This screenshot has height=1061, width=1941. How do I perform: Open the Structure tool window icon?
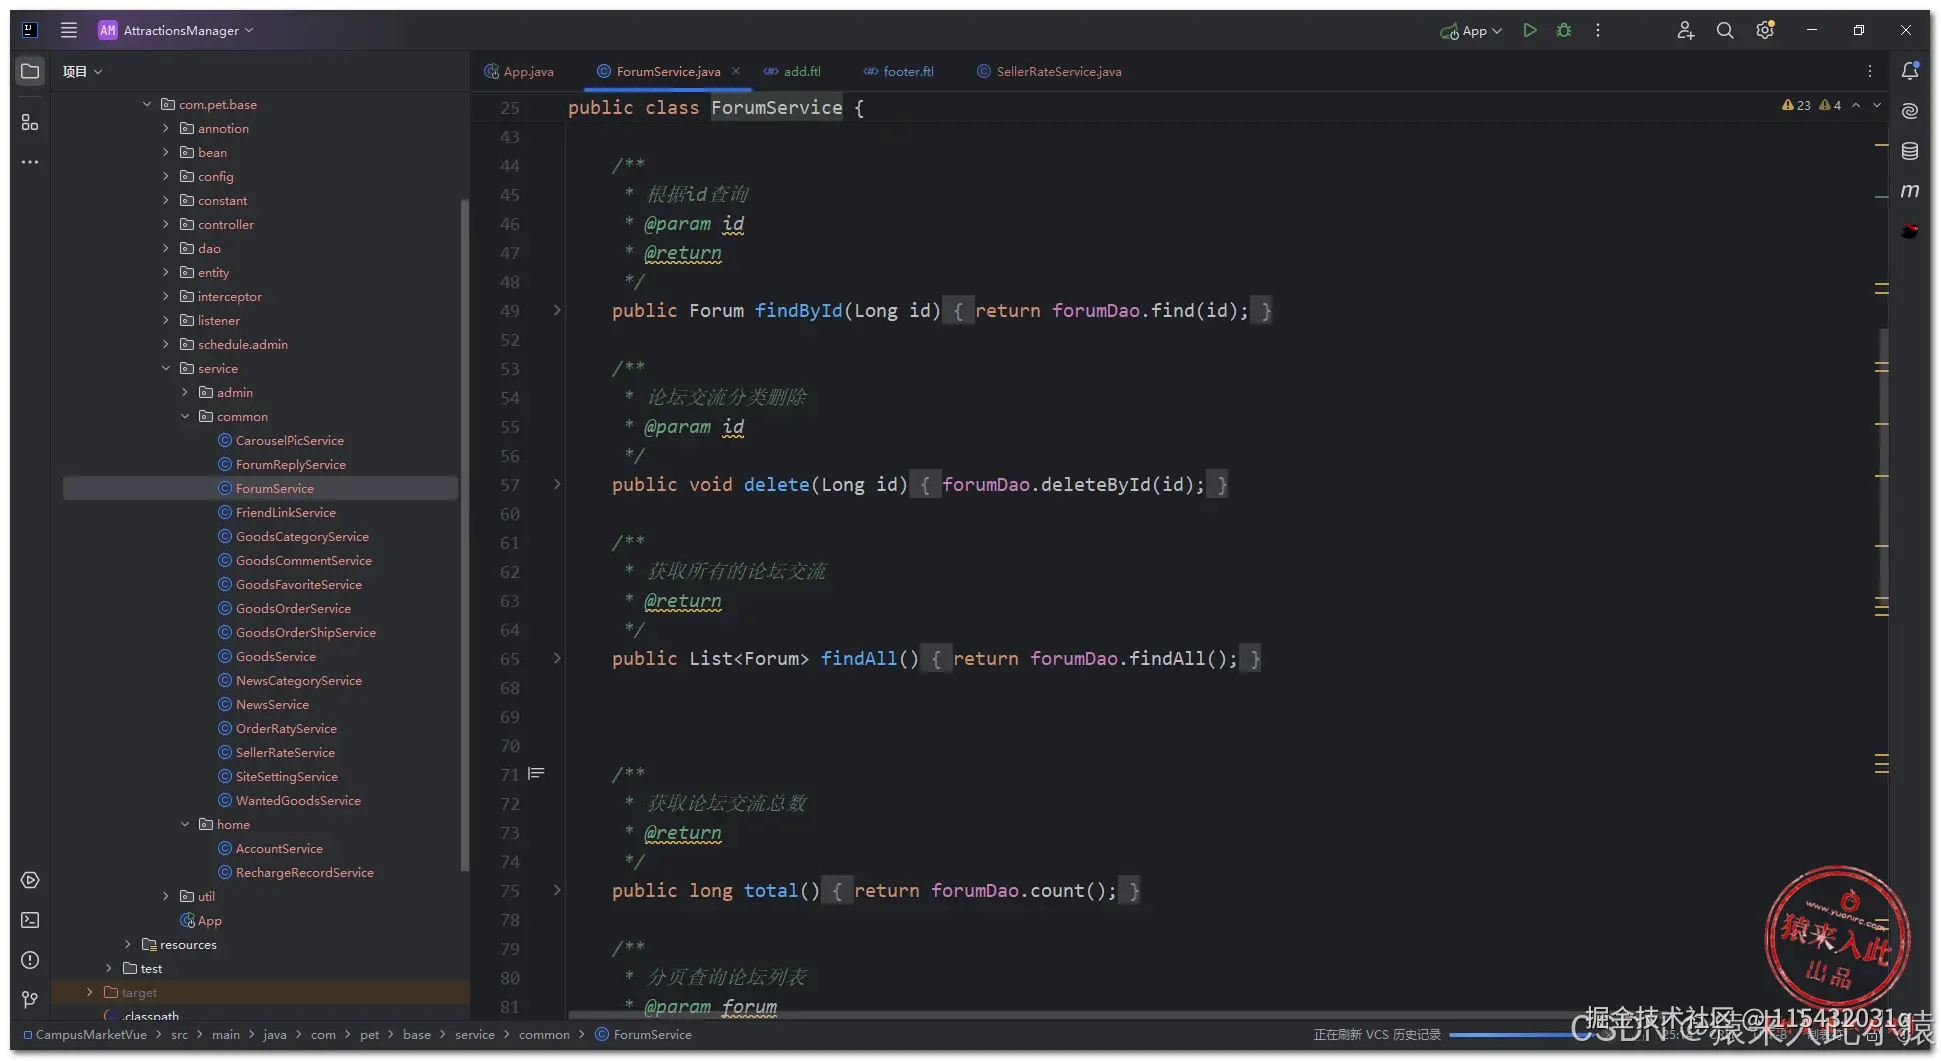click(x=30, y=122)
